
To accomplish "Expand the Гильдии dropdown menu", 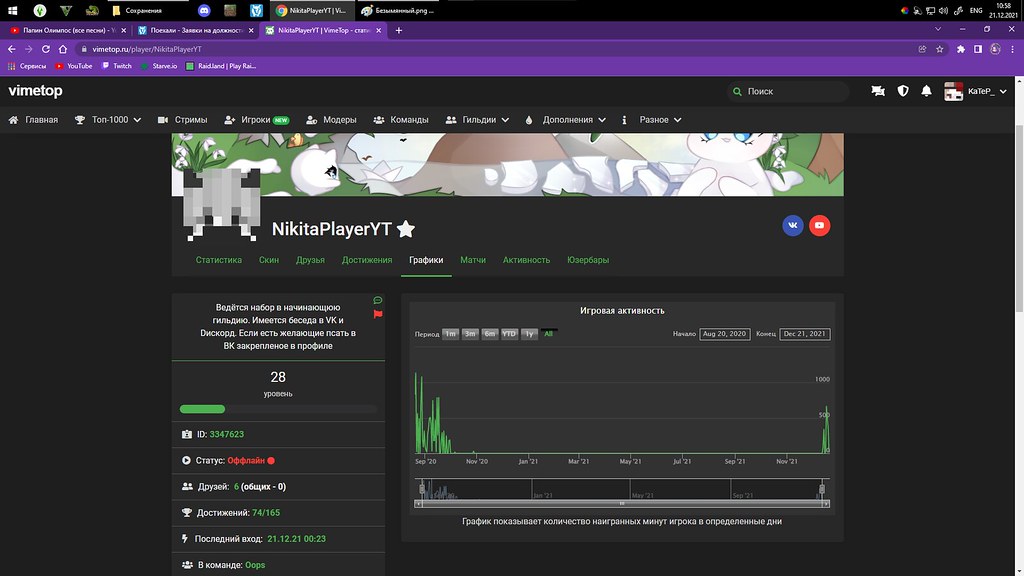I will pos(478,120).
